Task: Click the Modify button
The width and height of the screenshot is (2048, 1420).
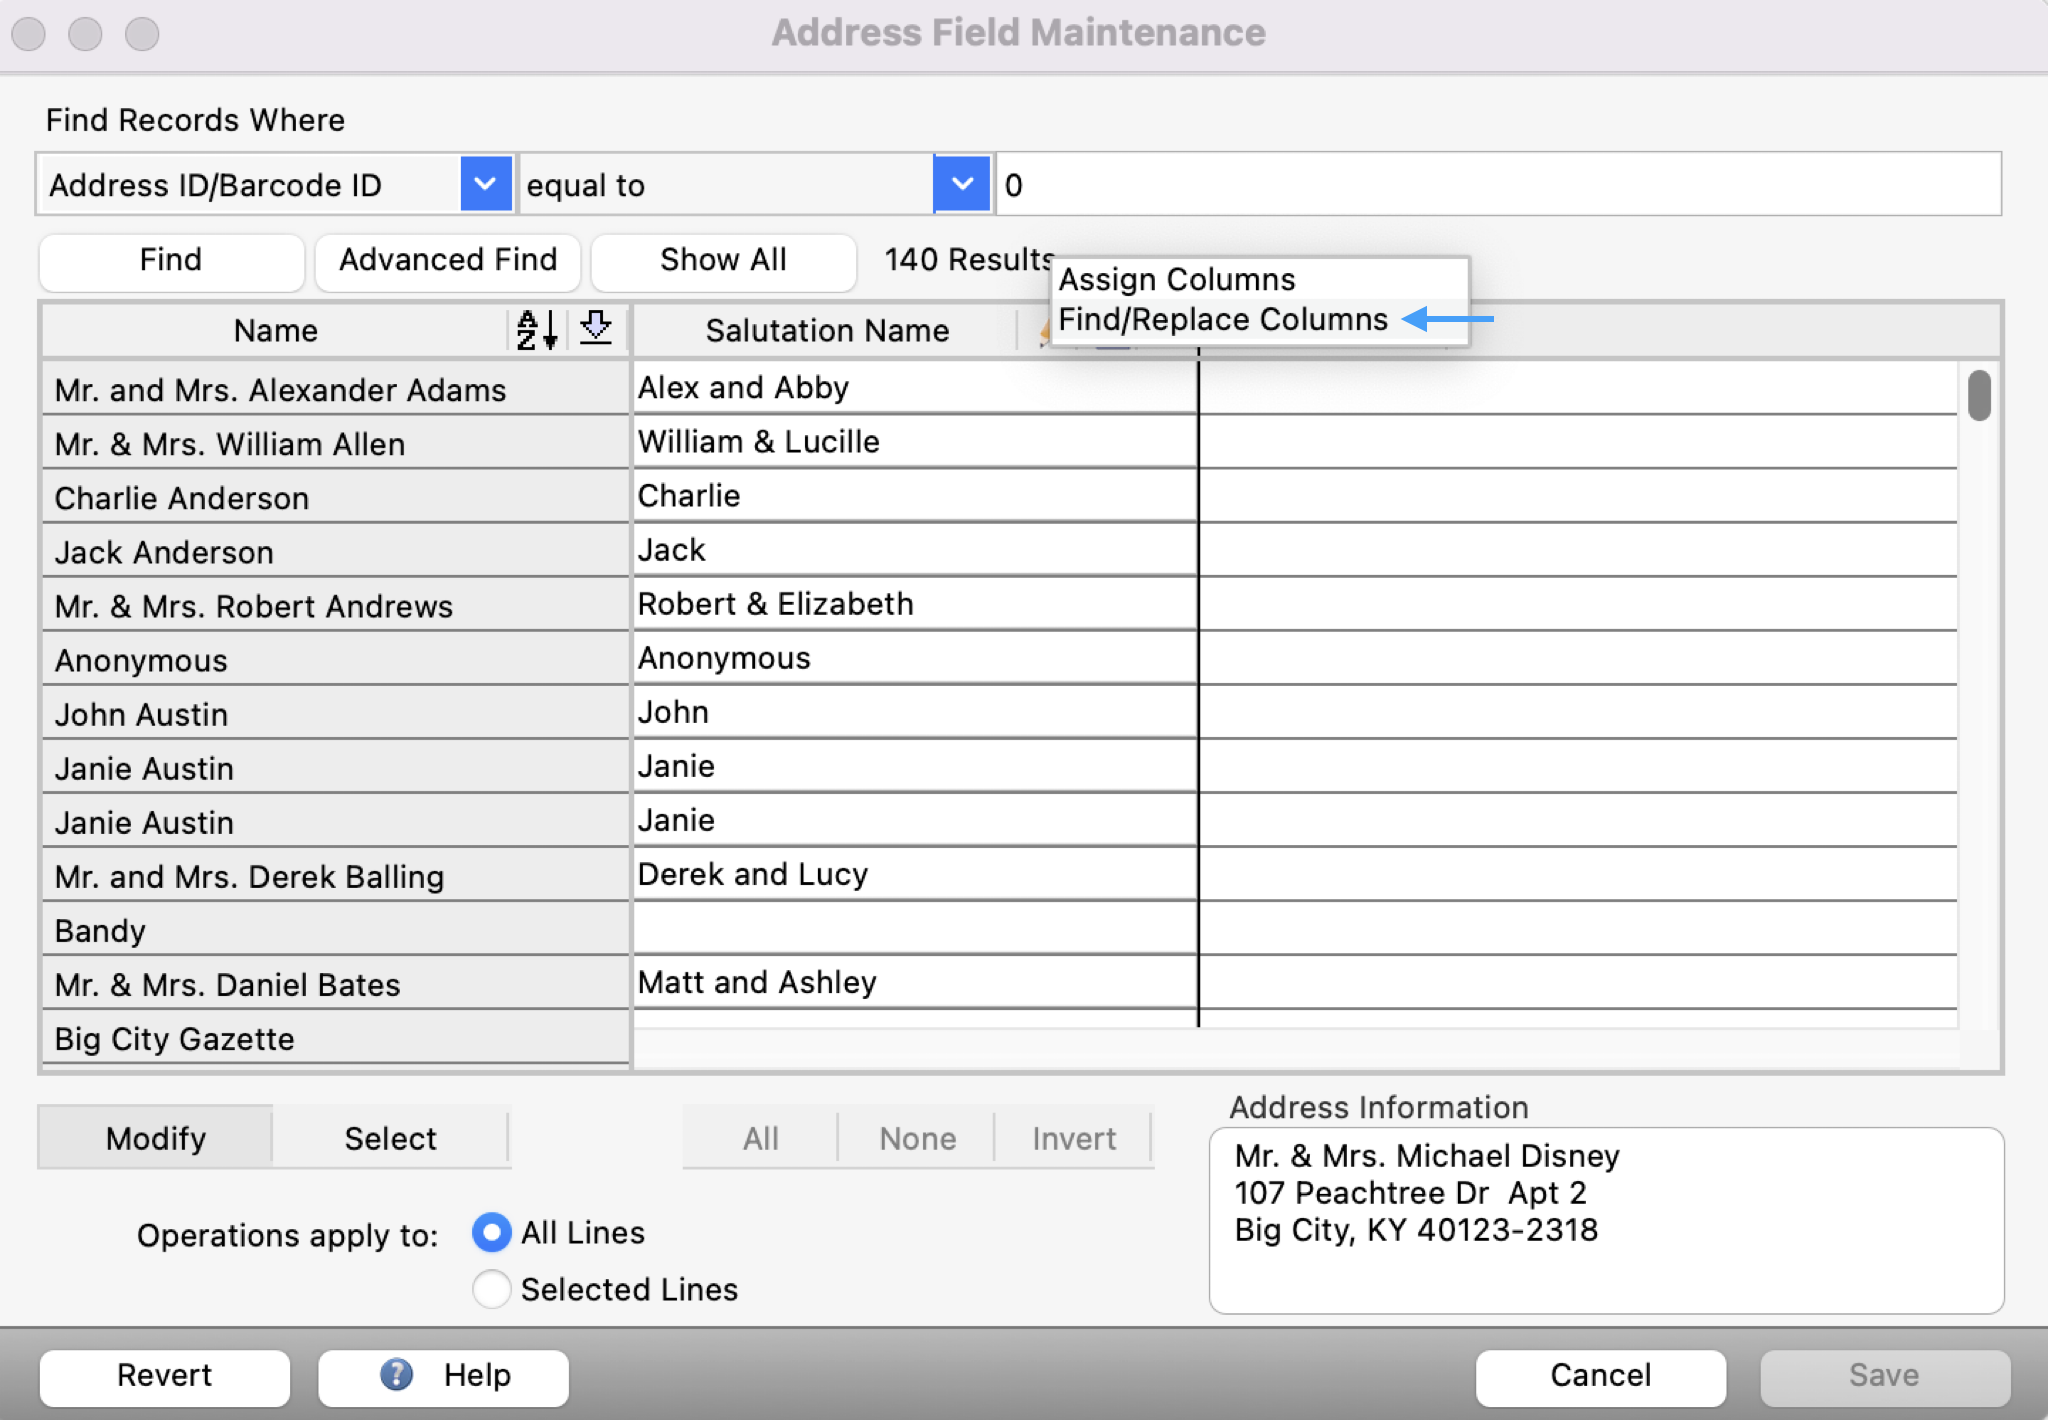Action: point(155,1138)
